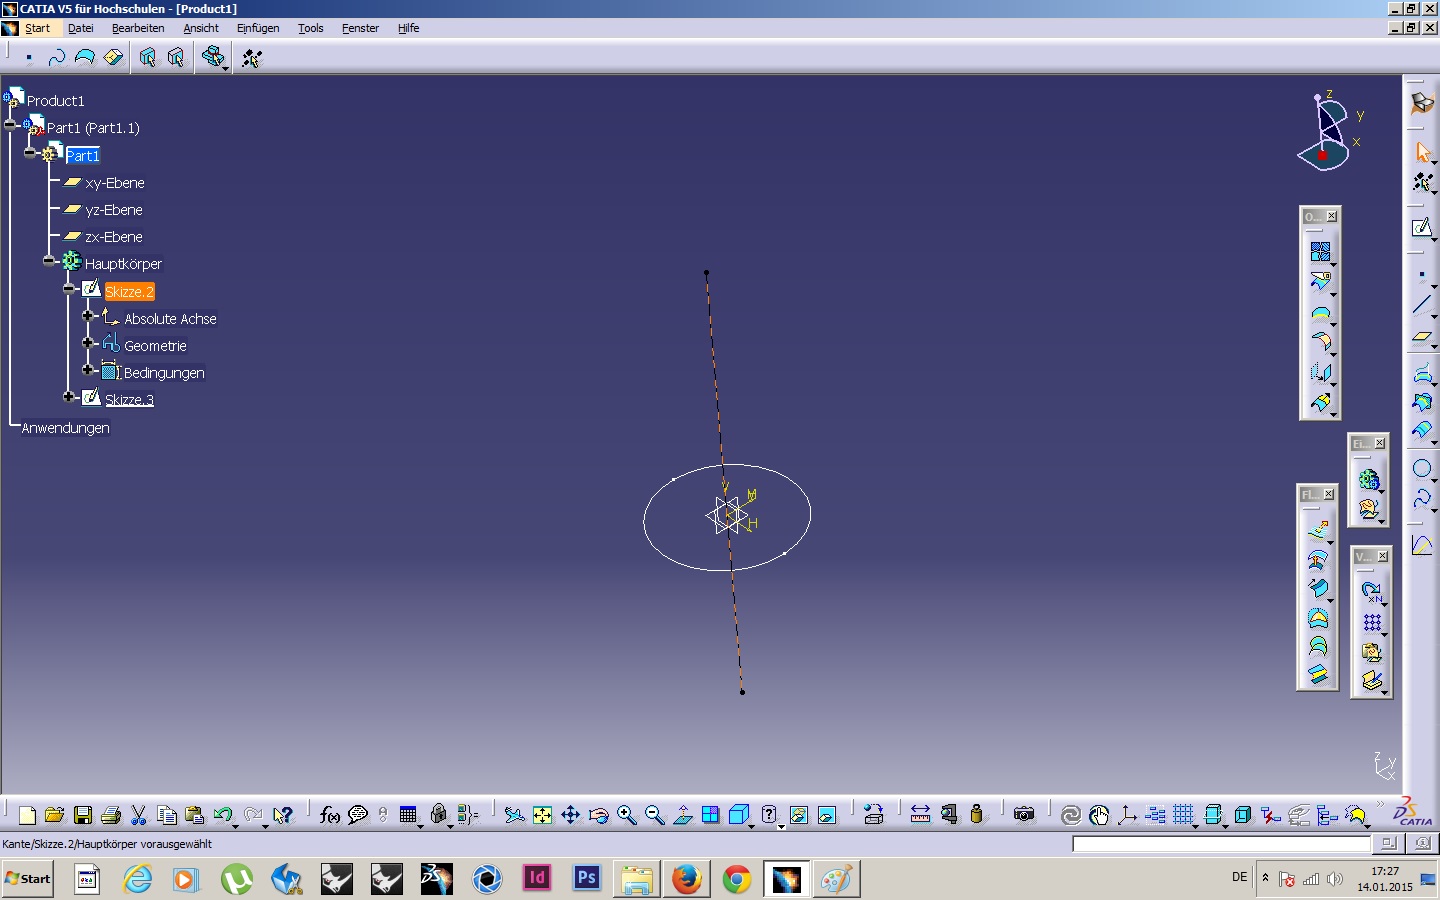Click the Normal View icon
1440x900 pixels.
coord(682,815)
